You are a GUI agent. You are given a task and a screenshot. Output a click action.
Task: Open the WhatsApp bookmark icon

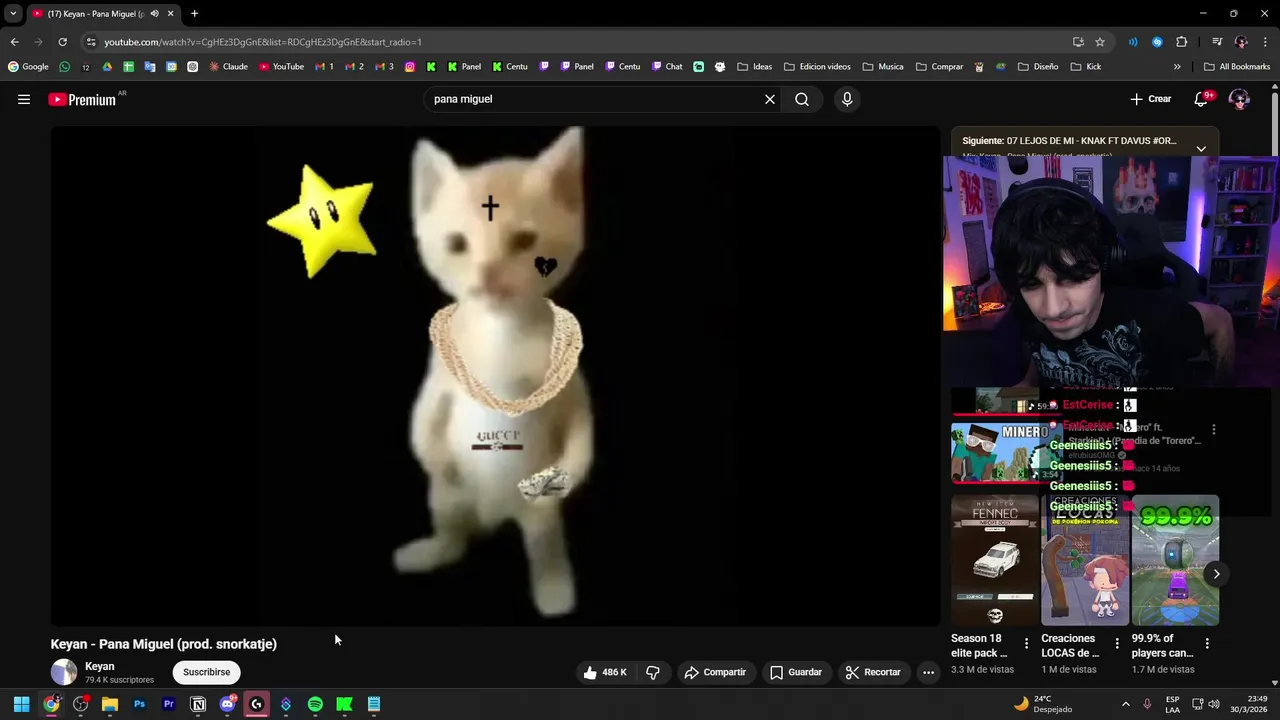65,67
